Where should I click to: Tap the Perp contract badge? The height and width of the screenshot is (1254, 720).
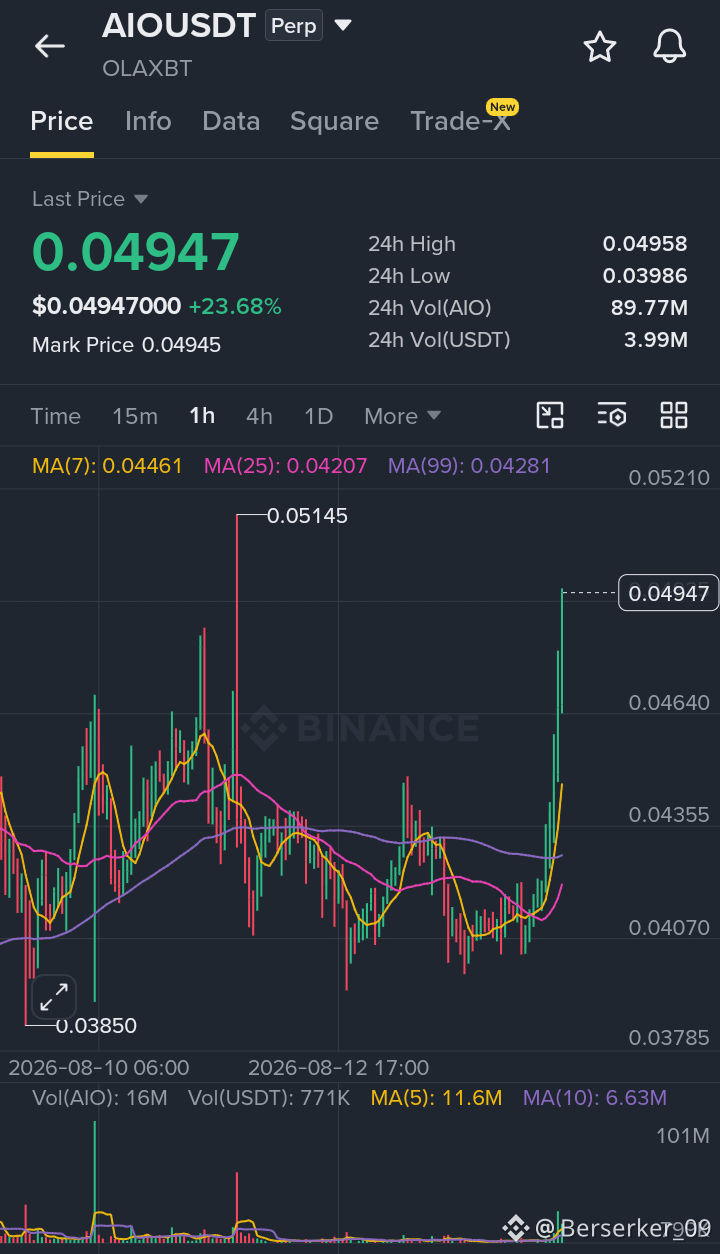click(x=294, y=26)
